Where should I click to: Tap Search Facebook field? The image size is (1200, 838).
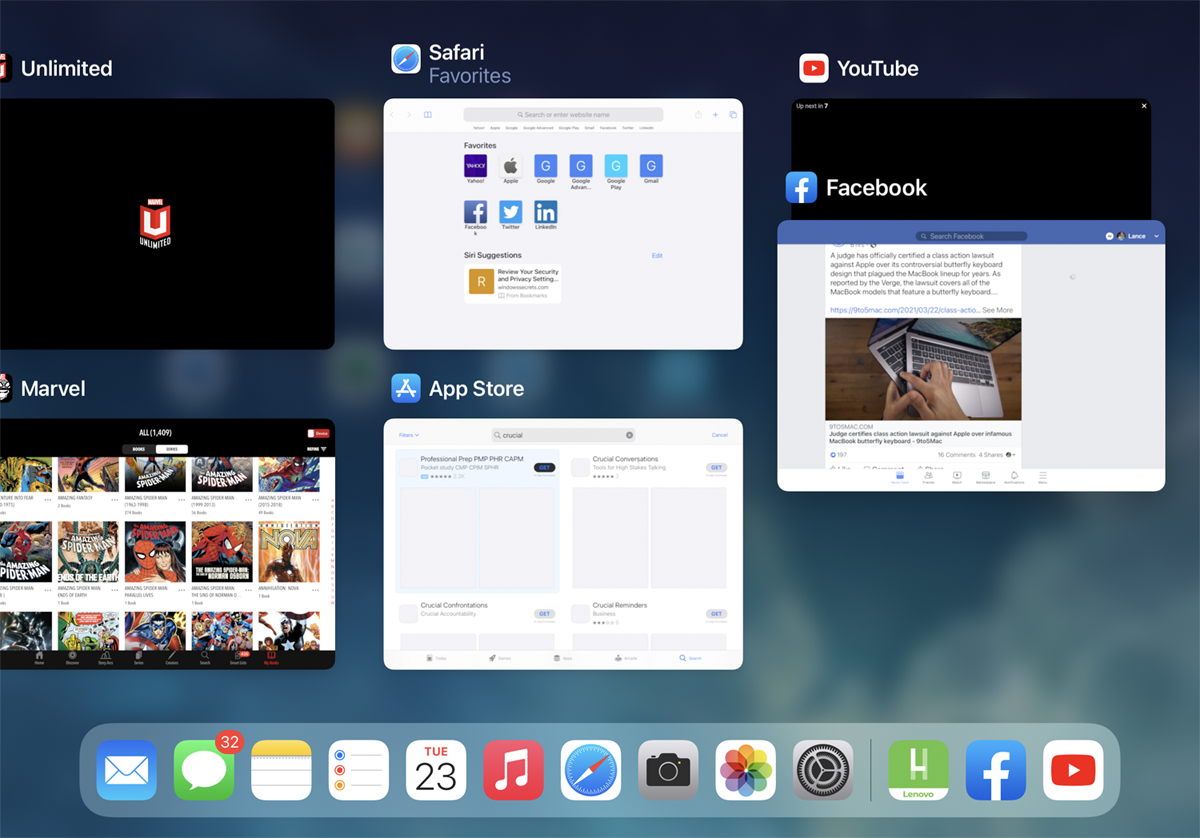(x=972, y=236)
